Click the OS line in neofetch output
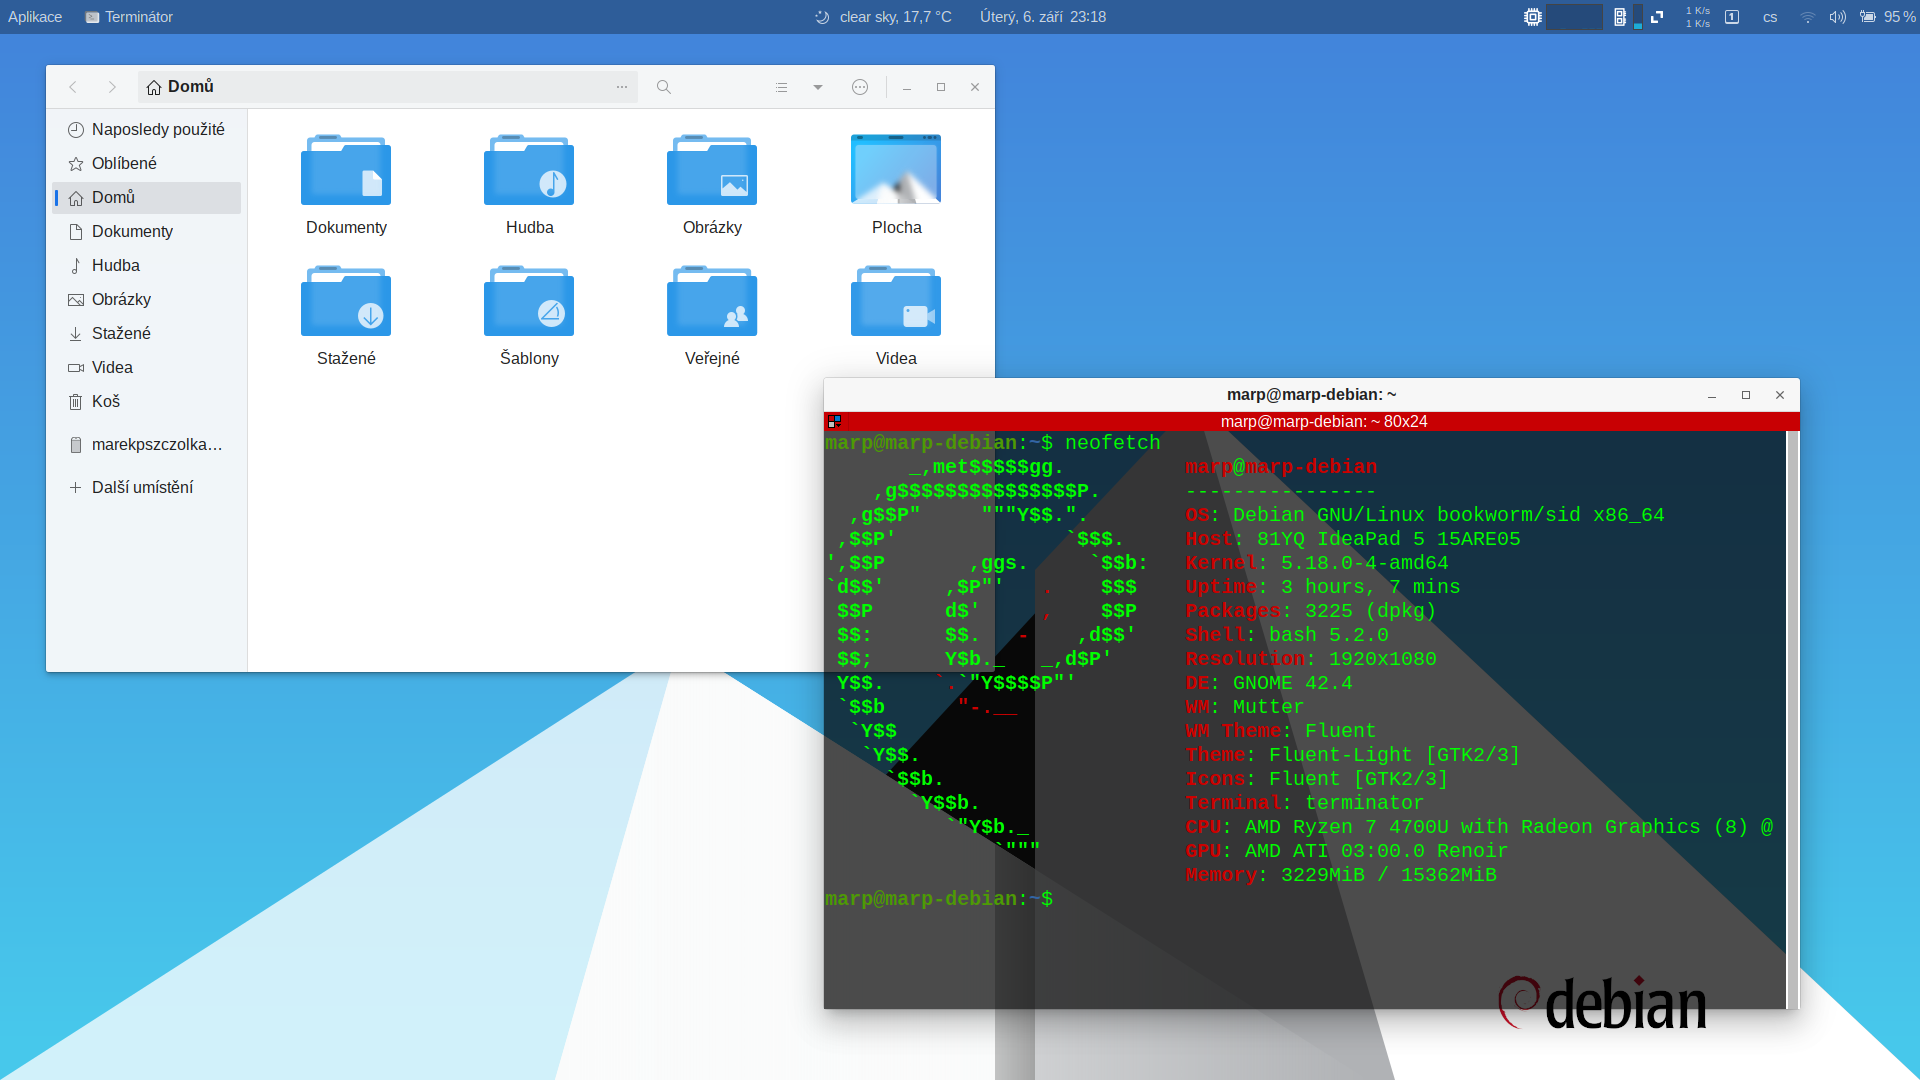1920x1080 pixels. click(x=1424, y=515)
